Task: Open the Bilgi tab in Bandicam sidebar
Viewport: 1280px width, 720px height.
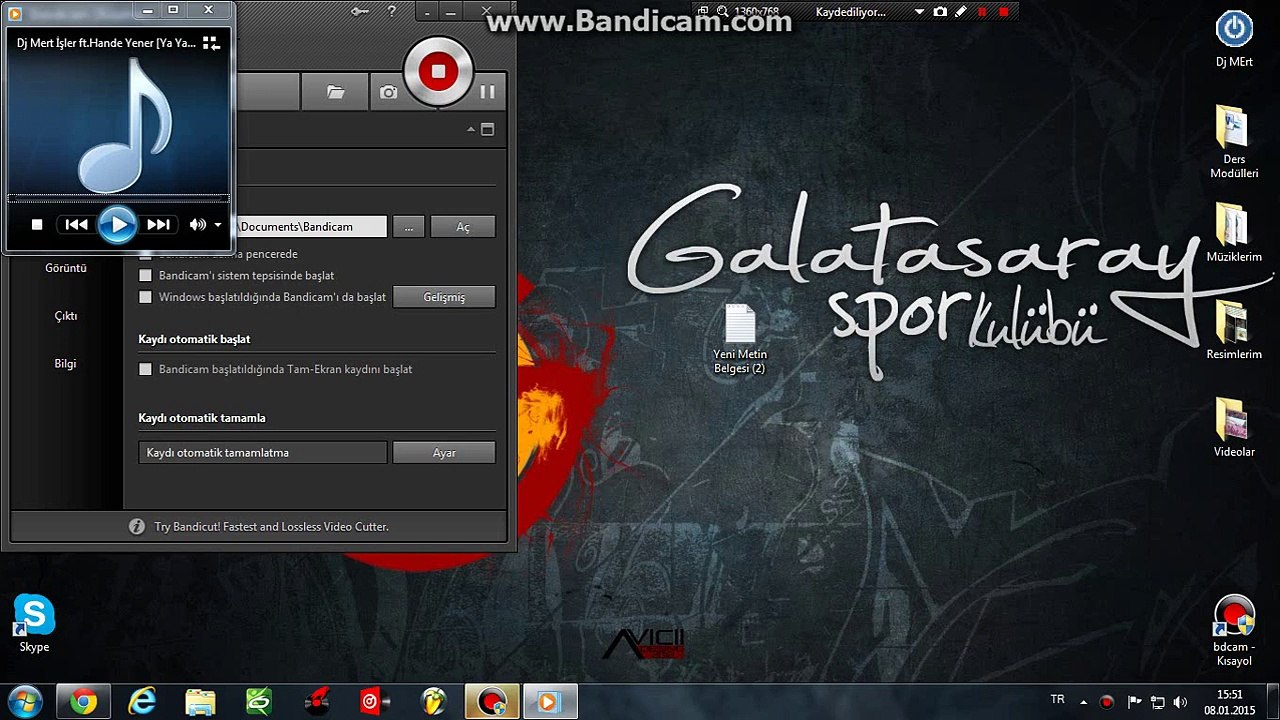Action: tap(66, 364)
